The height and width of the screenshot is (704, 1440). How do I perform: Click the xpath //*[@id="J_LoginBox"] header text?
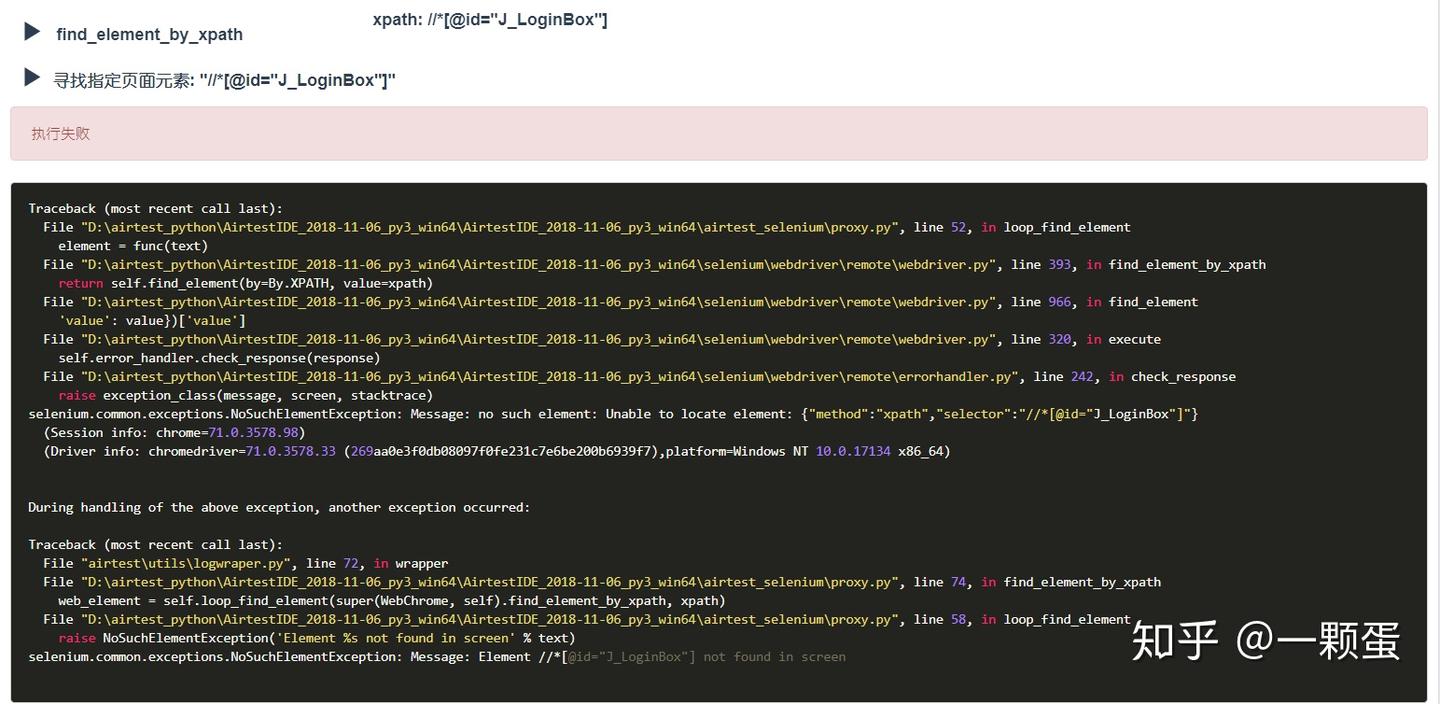[488, 18]
